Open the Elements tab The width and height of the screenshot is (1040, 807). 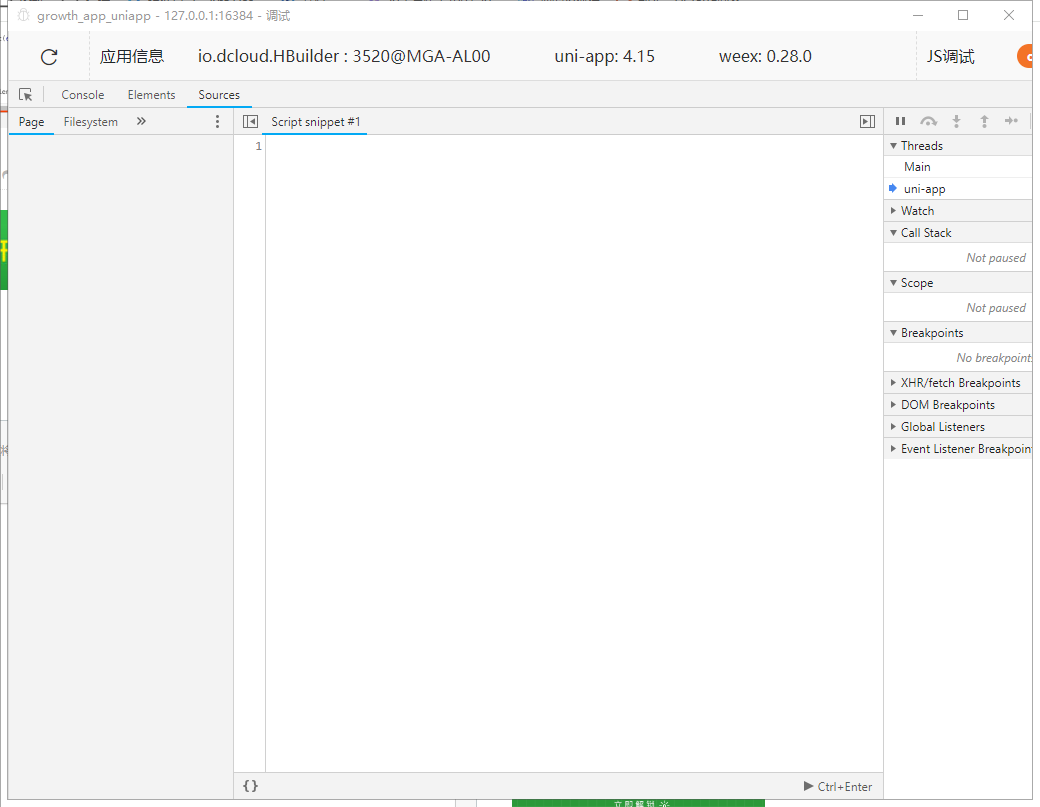pyautogui.click(x=151, y=95)
